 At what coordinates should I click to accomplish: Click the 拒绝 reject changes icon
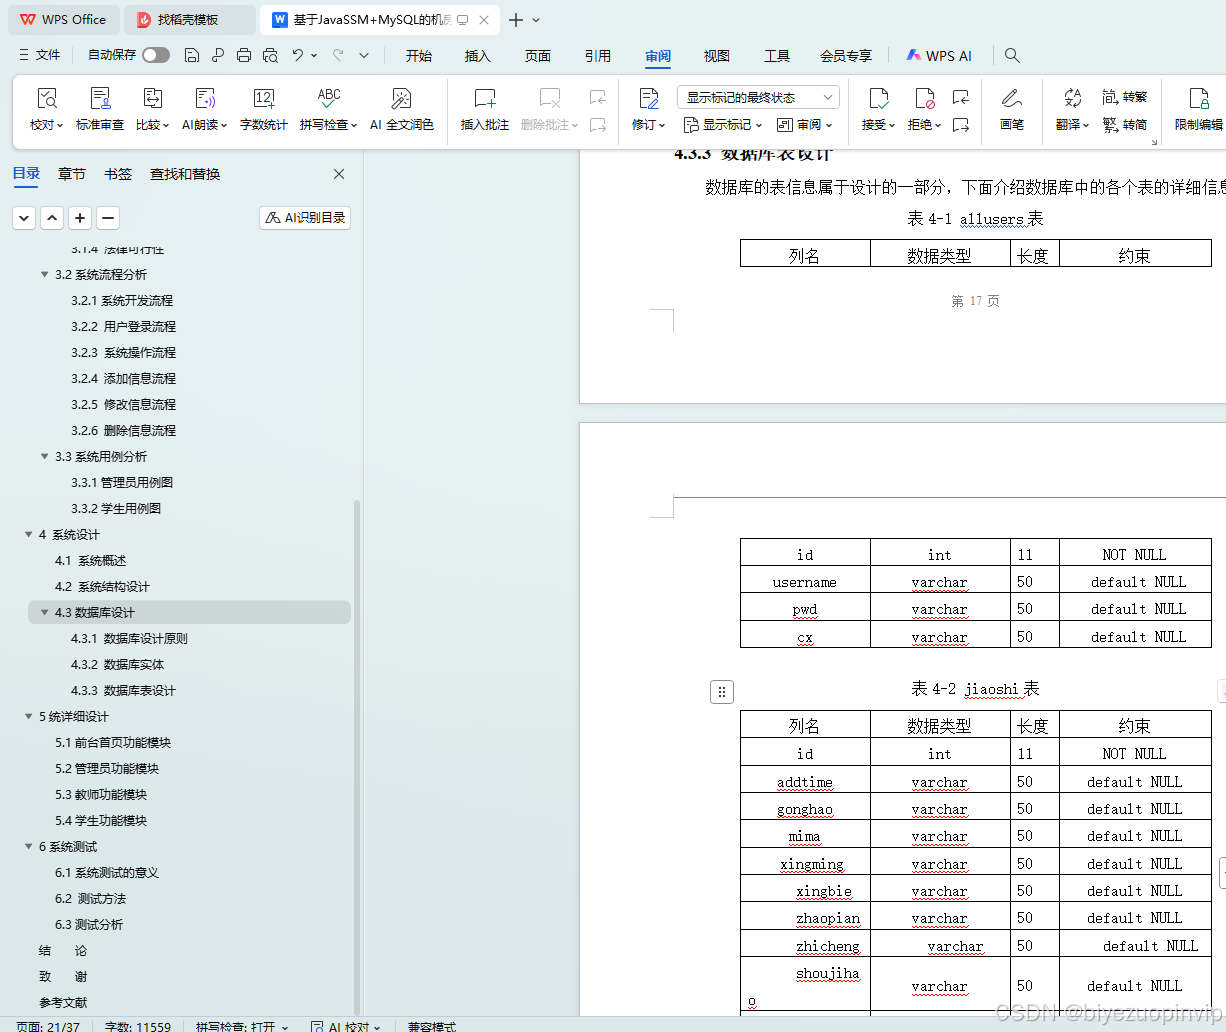(924, 99)
